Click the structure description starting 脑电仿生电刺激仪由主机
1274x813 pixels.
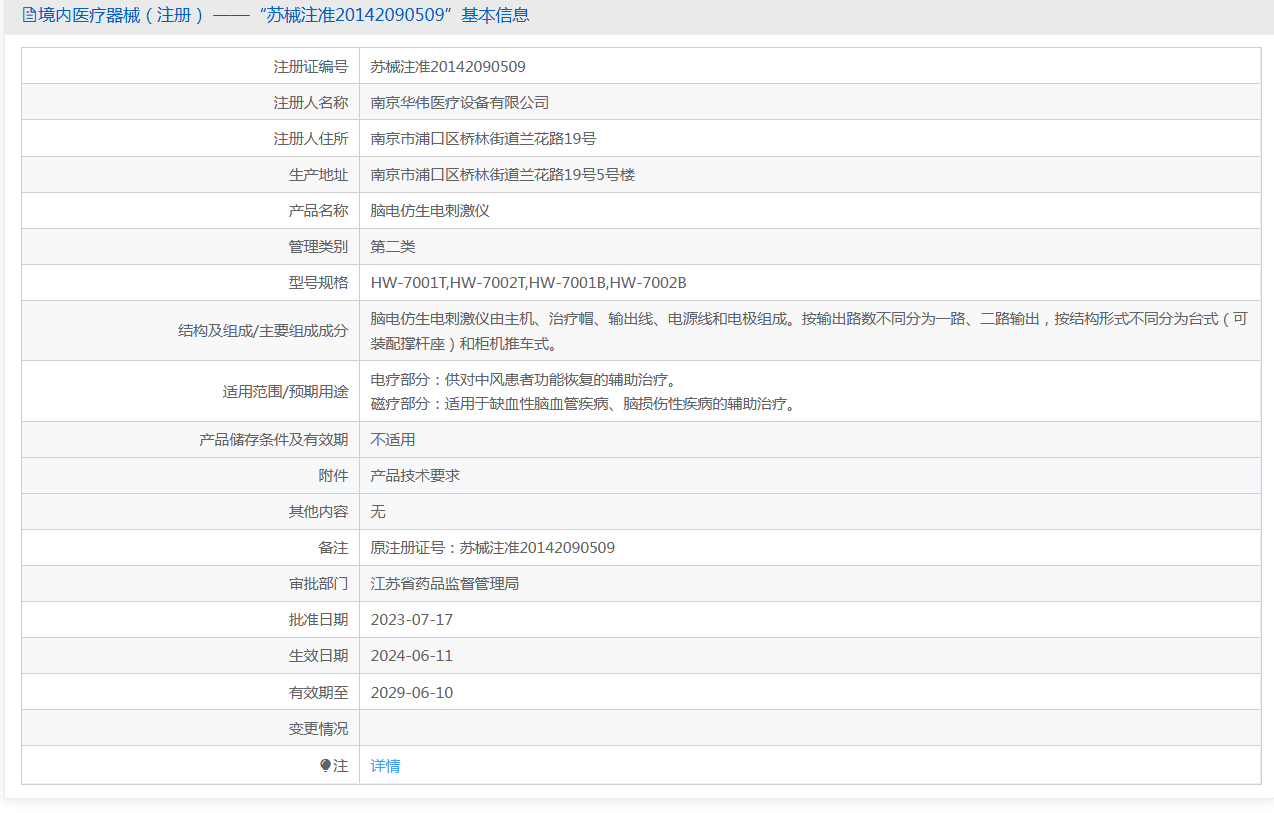pos(809,331)
